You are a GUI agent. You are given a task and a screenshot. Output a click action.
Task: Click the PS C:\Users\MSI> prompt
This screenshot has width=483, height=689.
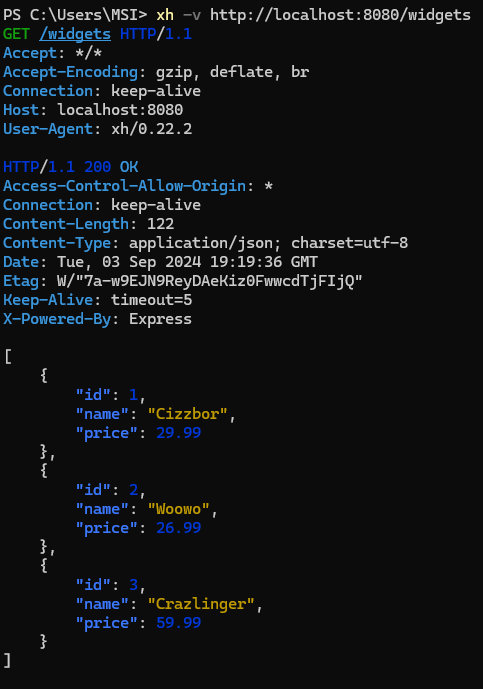point(75,15)
